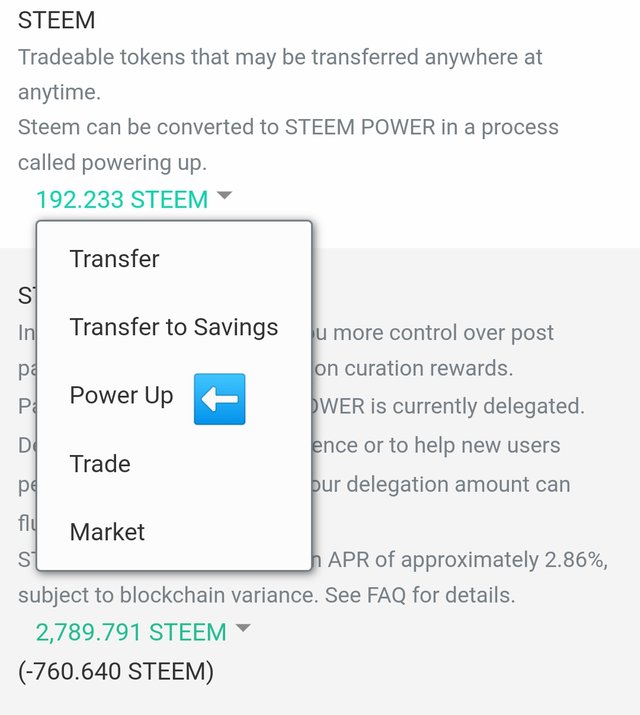
Task: Go to Market via dropdown menu
Action: point(107,532)
